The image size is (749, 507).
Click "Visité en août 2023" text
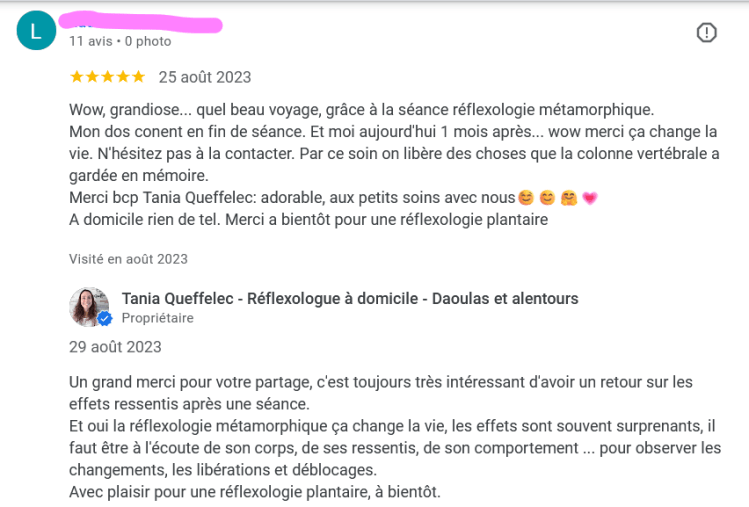pos(128,259)
